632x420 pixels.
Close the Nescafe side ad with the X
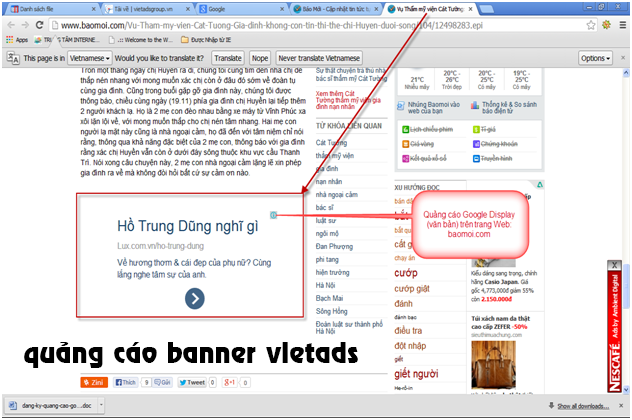click(614, 265)
